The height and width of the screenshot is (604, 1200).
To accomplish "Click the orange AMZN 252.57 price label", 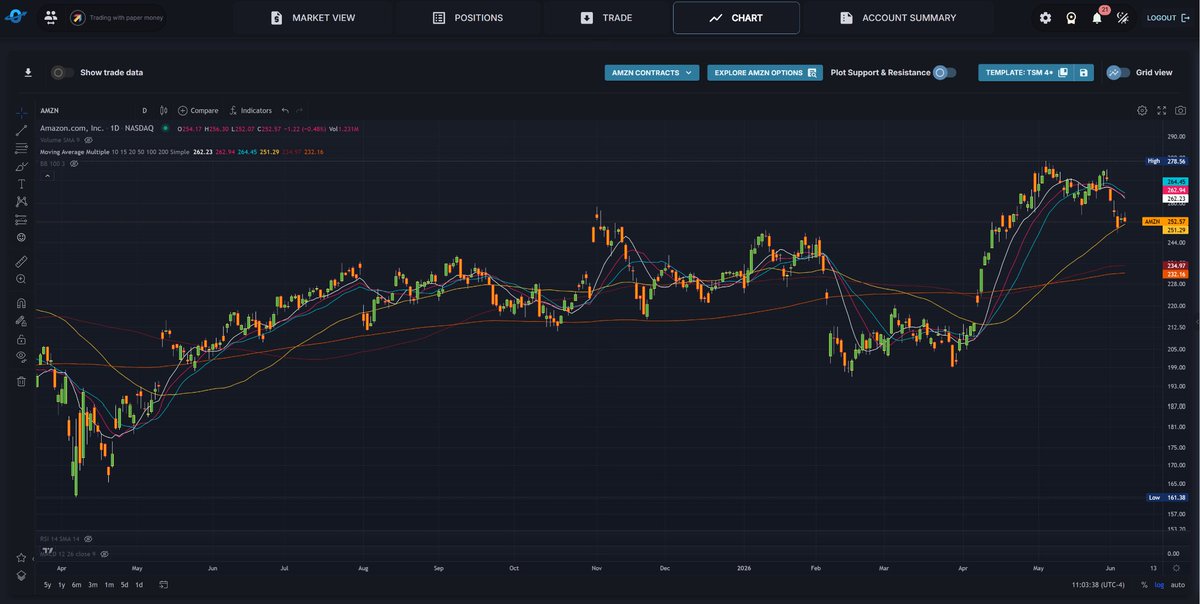I will (1165, 221).
